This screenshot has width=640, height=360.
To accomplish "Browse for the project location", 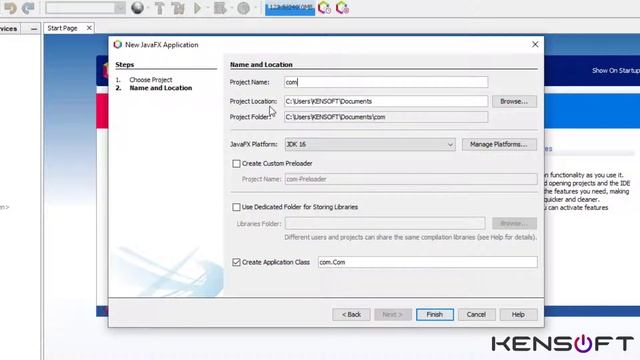I will [x=514, y=101].
